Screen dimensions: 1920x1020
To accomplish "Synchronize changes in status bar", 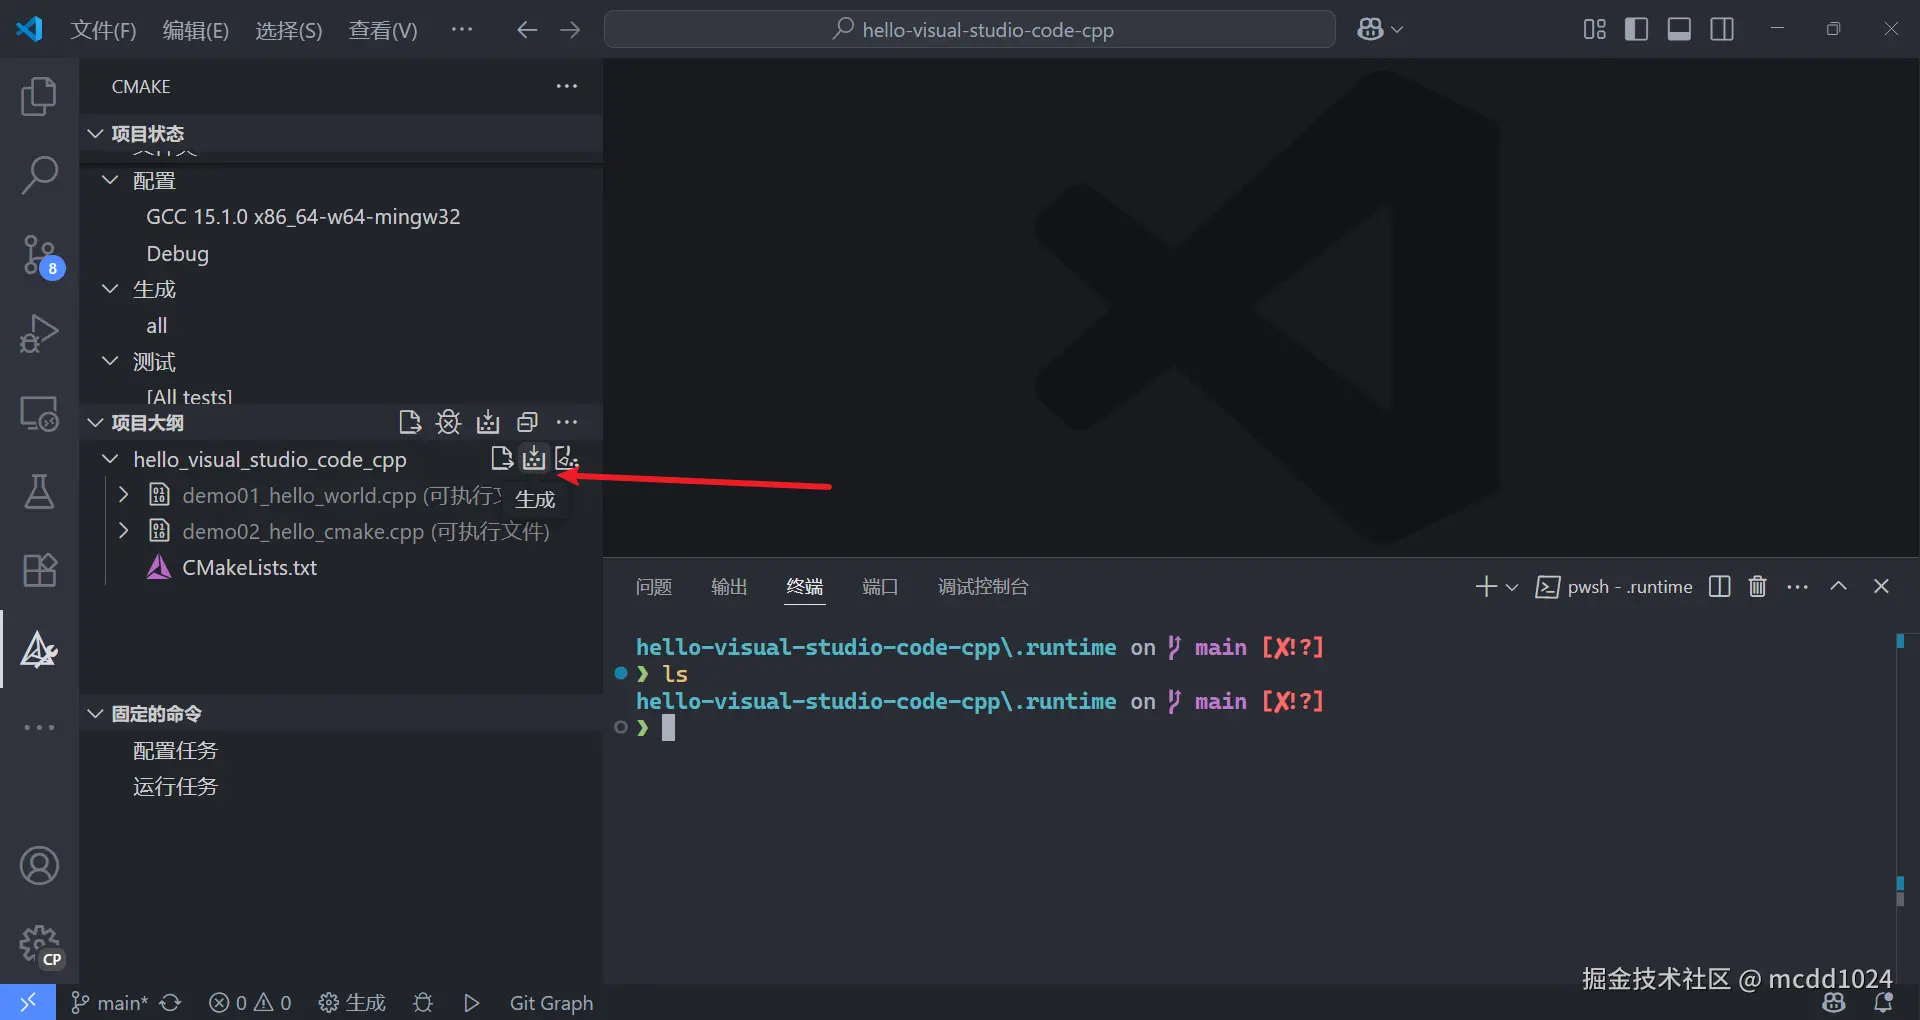I will coord(171,1002).
